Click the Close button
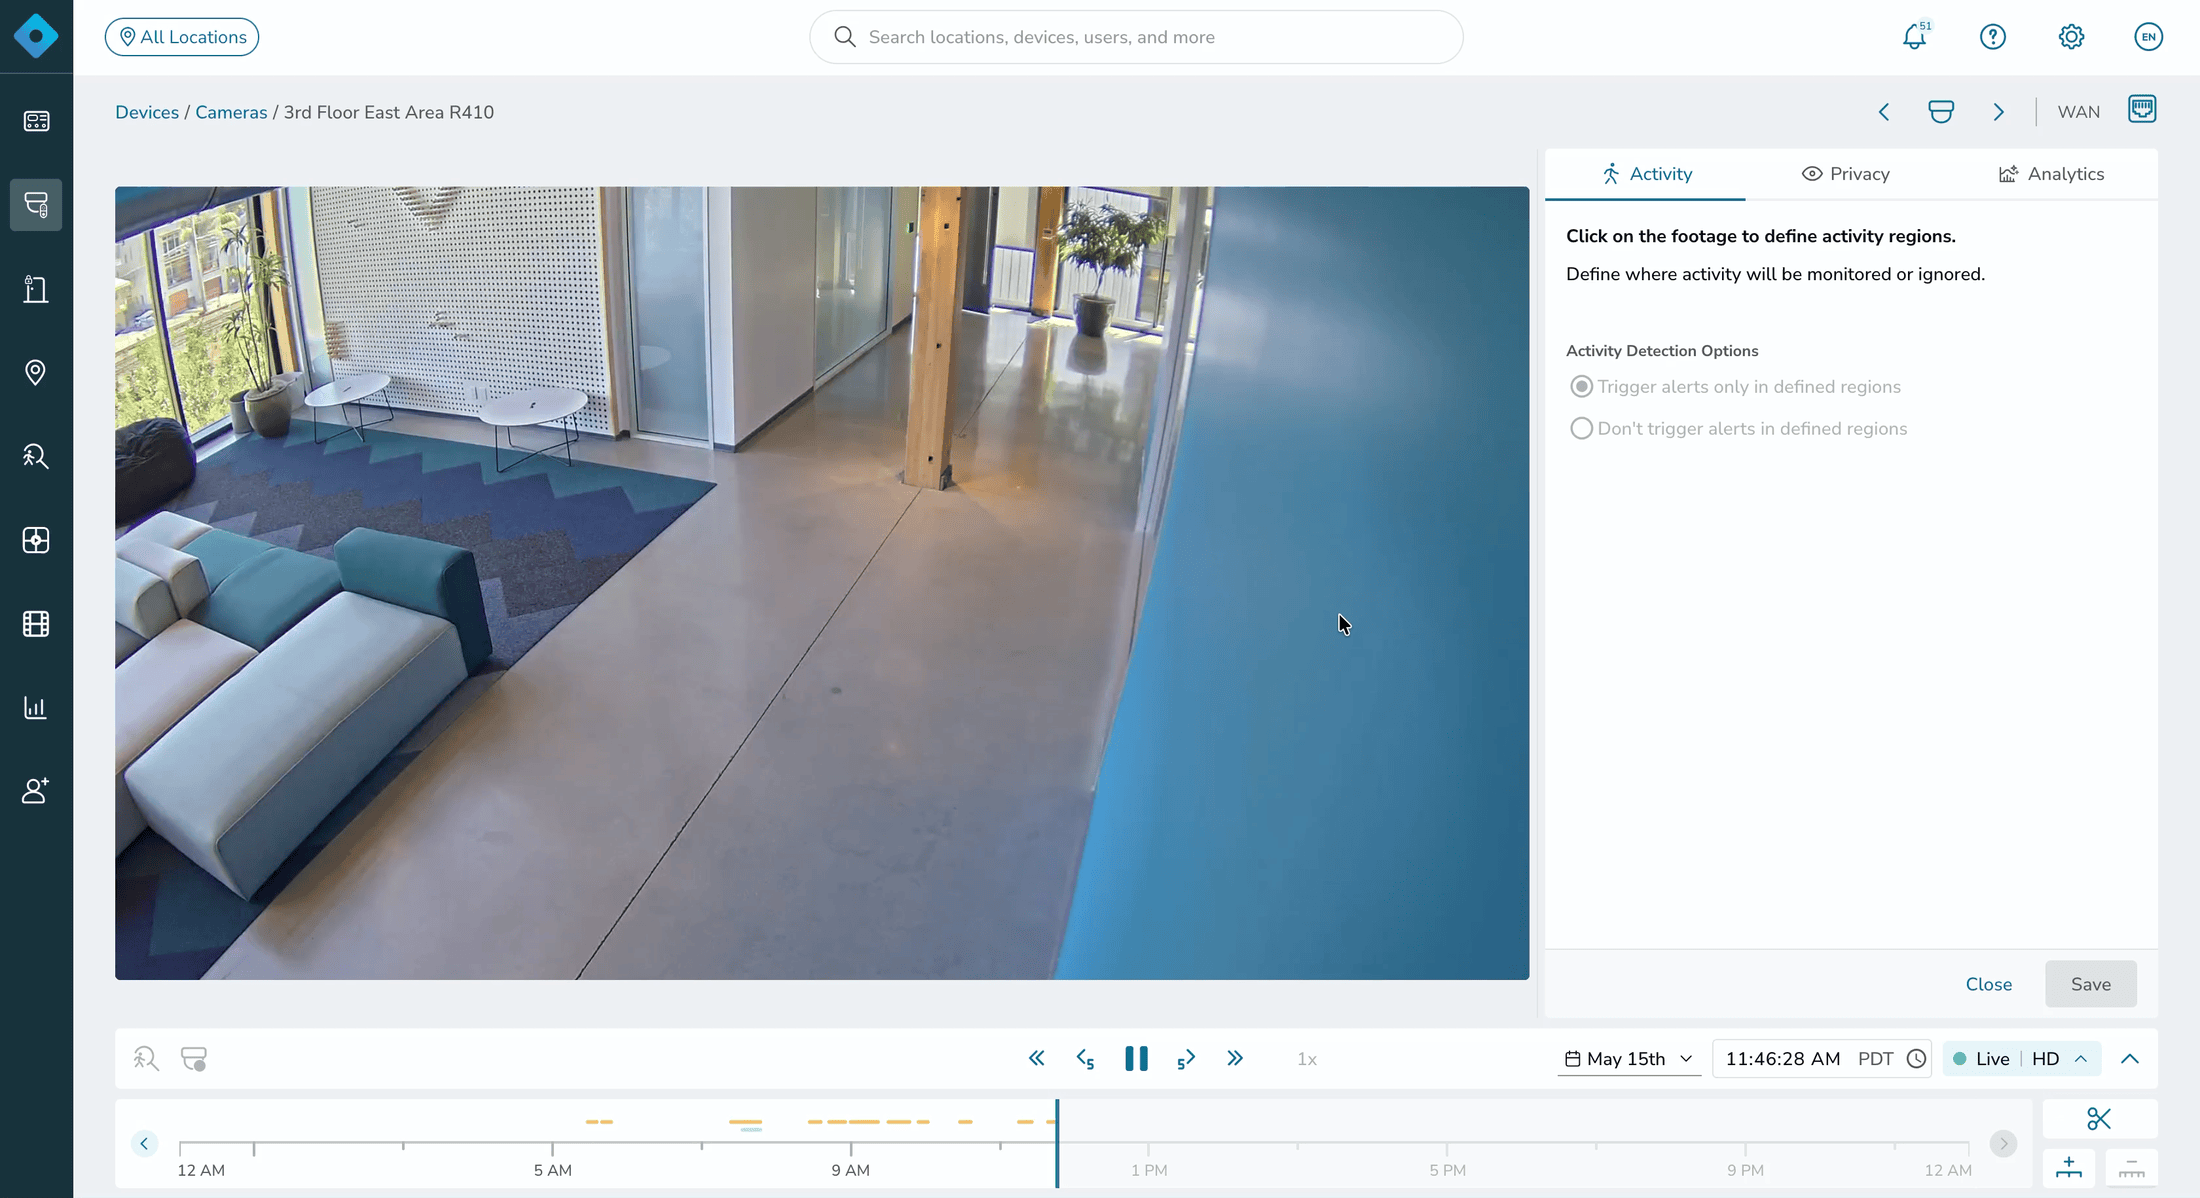 1988,984
